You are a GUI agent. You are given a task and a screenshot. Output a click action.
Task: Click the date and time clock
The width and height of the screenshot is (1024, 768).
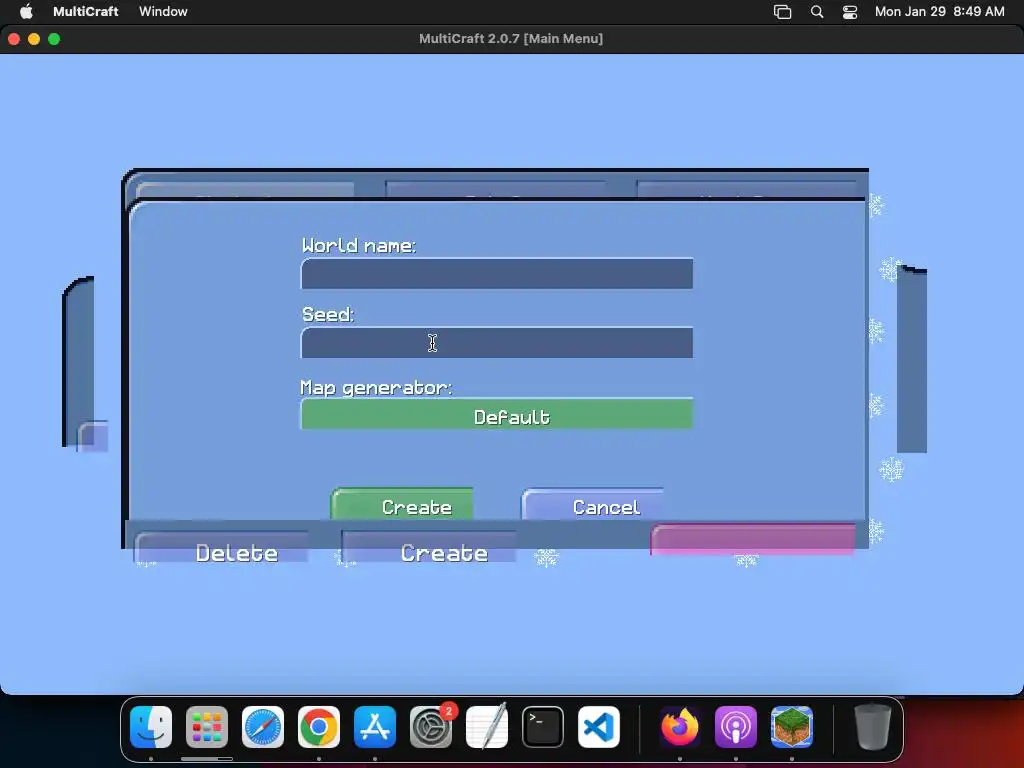940,11
